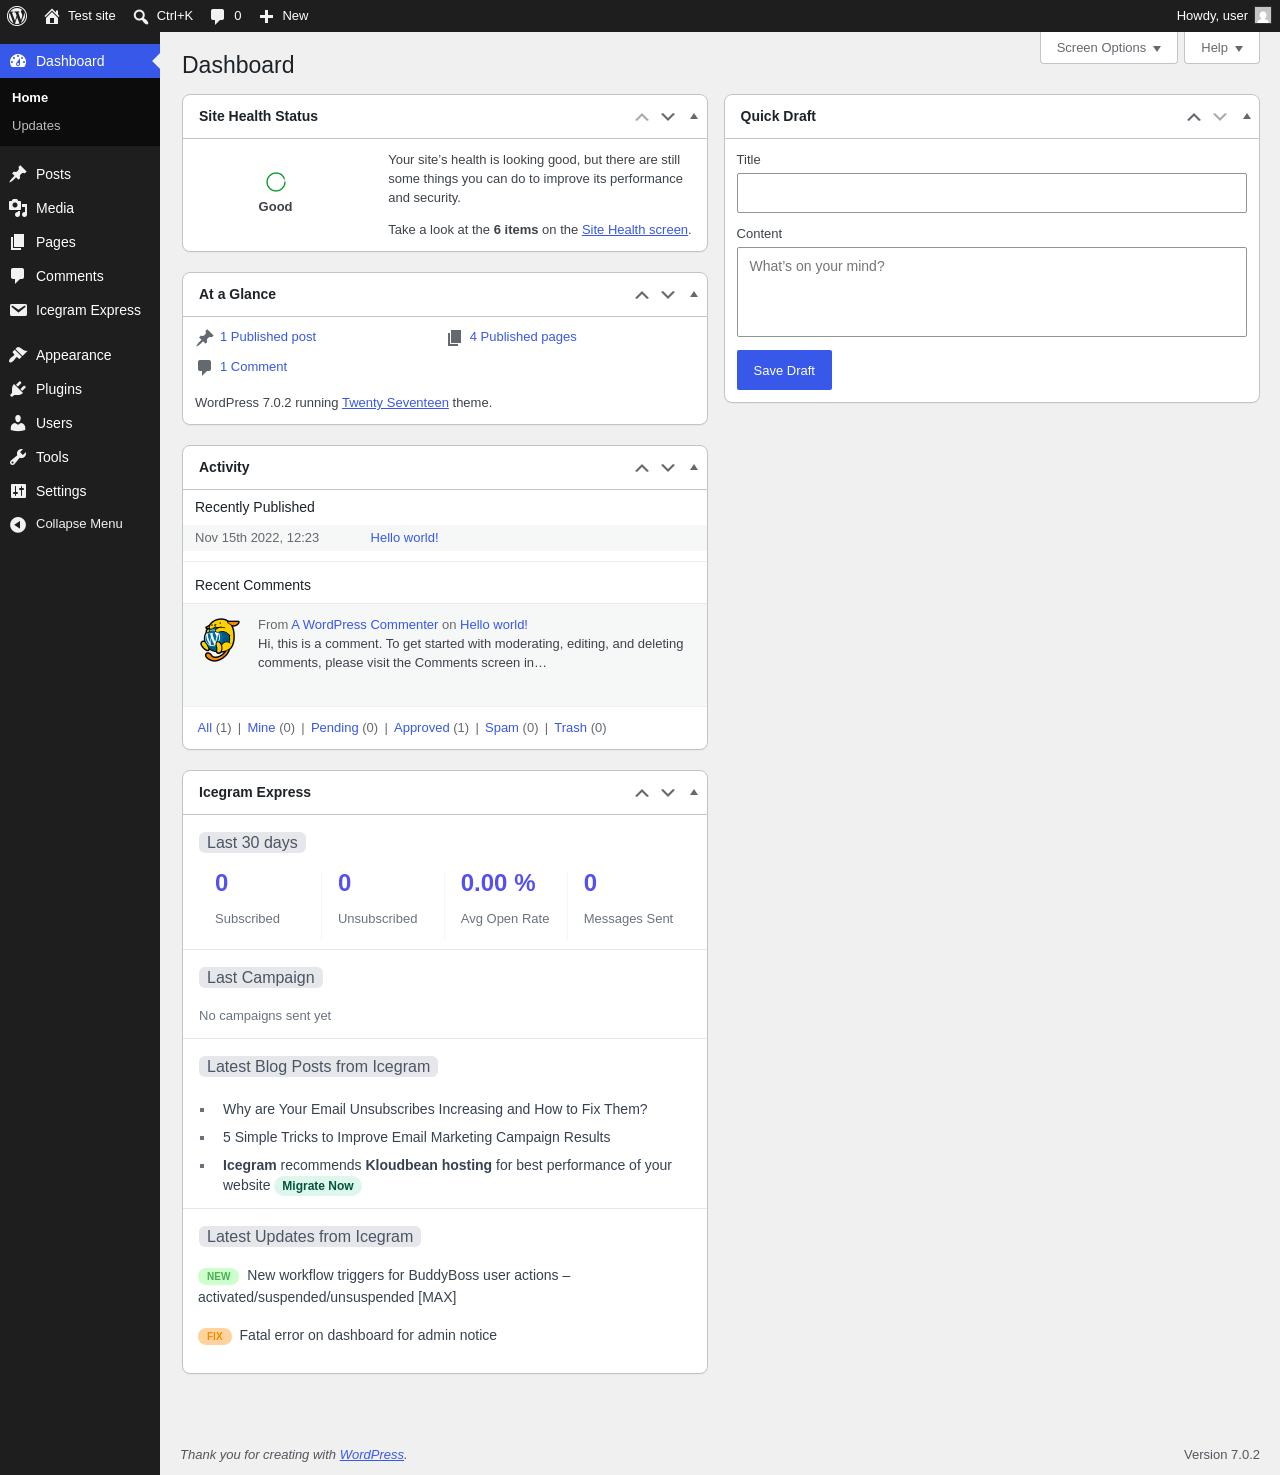Open the Recently Published Hello world! post
The width and height of the screenshot is (1280, 1475).
tap(404, 538)
